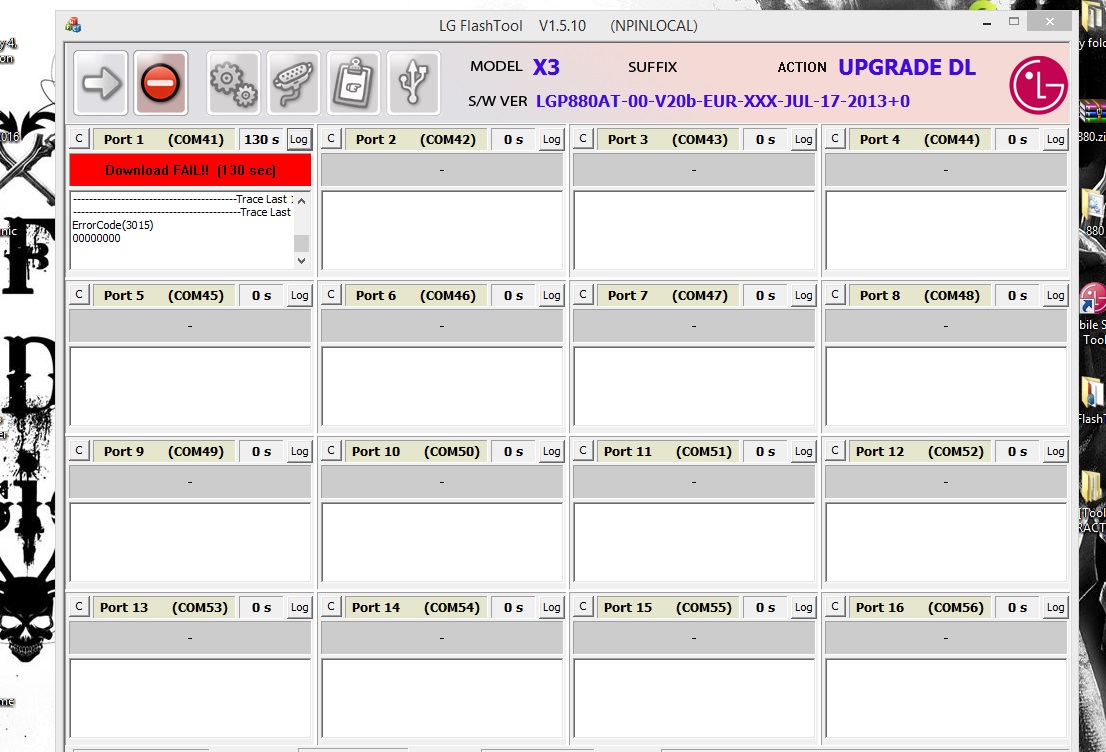Viewport: 1106px width, 752px height.
Task: Click the C button for Port 16
Action: 834,607
